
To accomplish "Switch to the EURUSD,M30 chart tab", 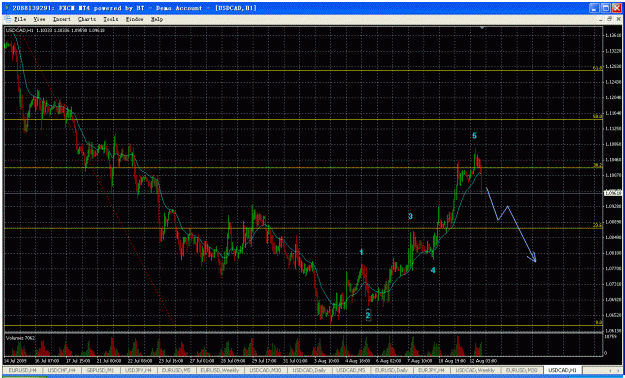I will click(521, 370).
